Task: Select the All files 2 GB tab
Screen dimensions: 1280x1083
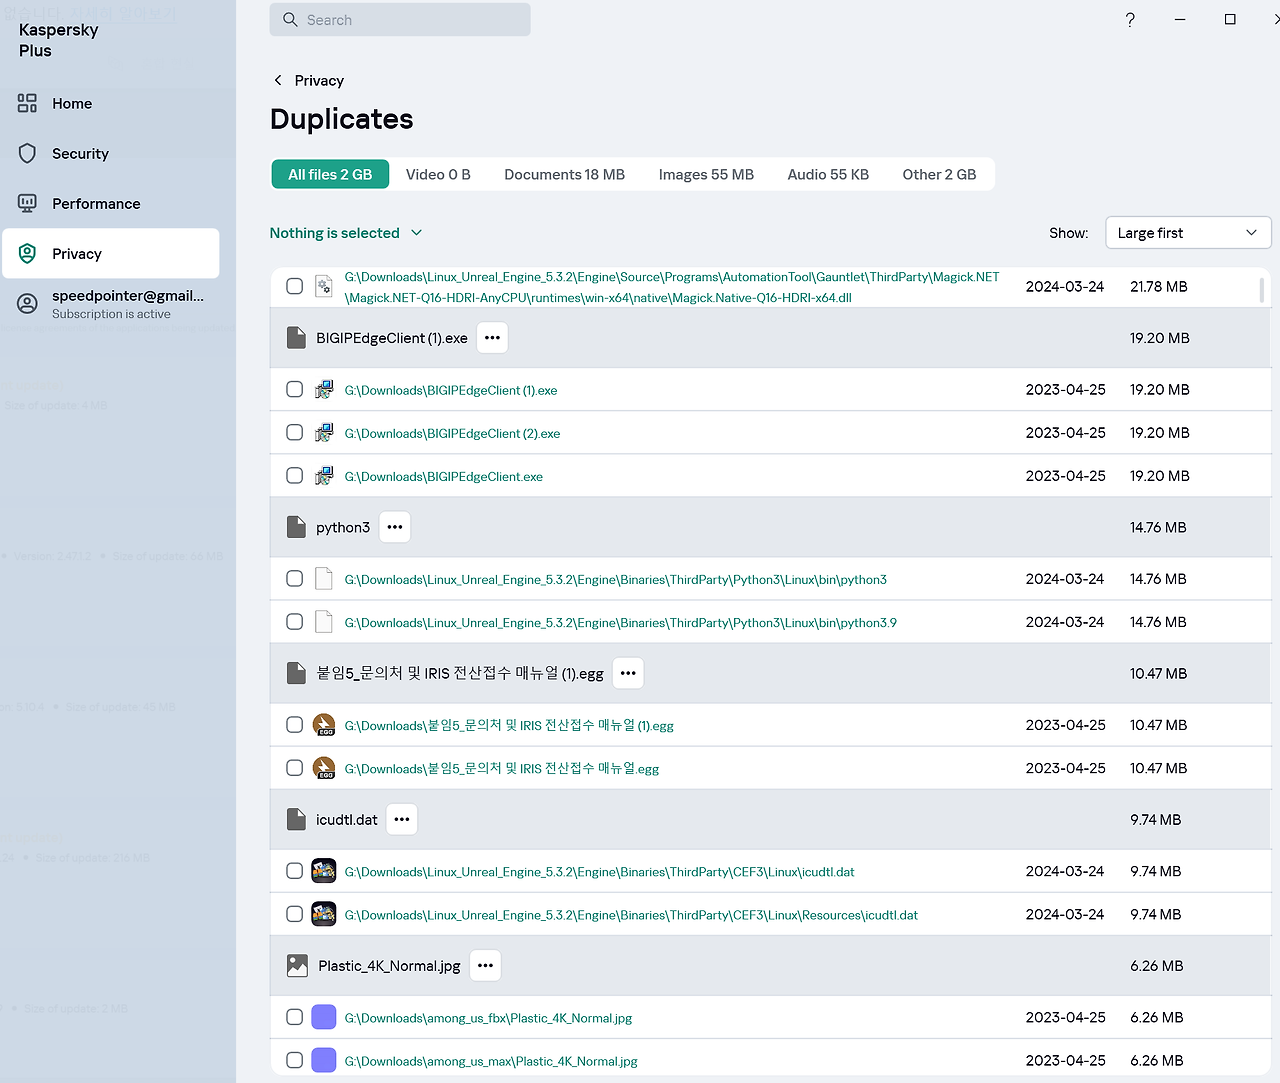Action: point(330,174)
